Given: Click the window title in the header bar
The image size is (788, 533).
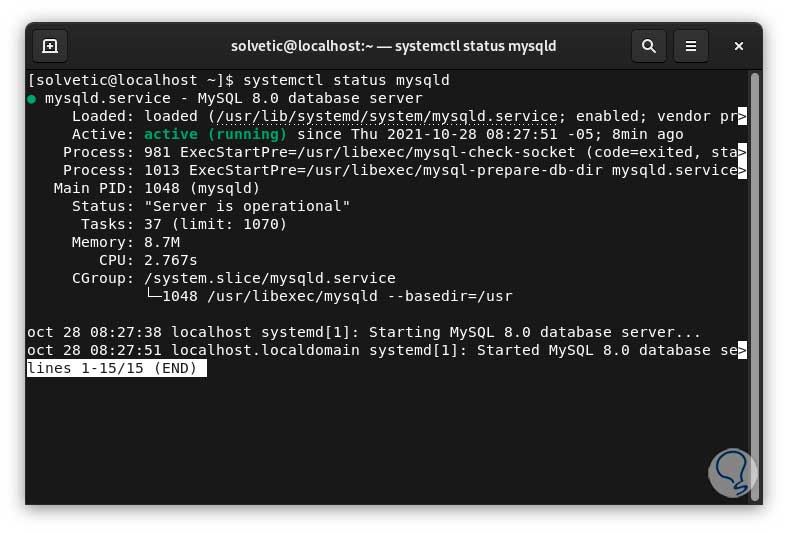Looking at the screenshot, I should coord(393,46).
